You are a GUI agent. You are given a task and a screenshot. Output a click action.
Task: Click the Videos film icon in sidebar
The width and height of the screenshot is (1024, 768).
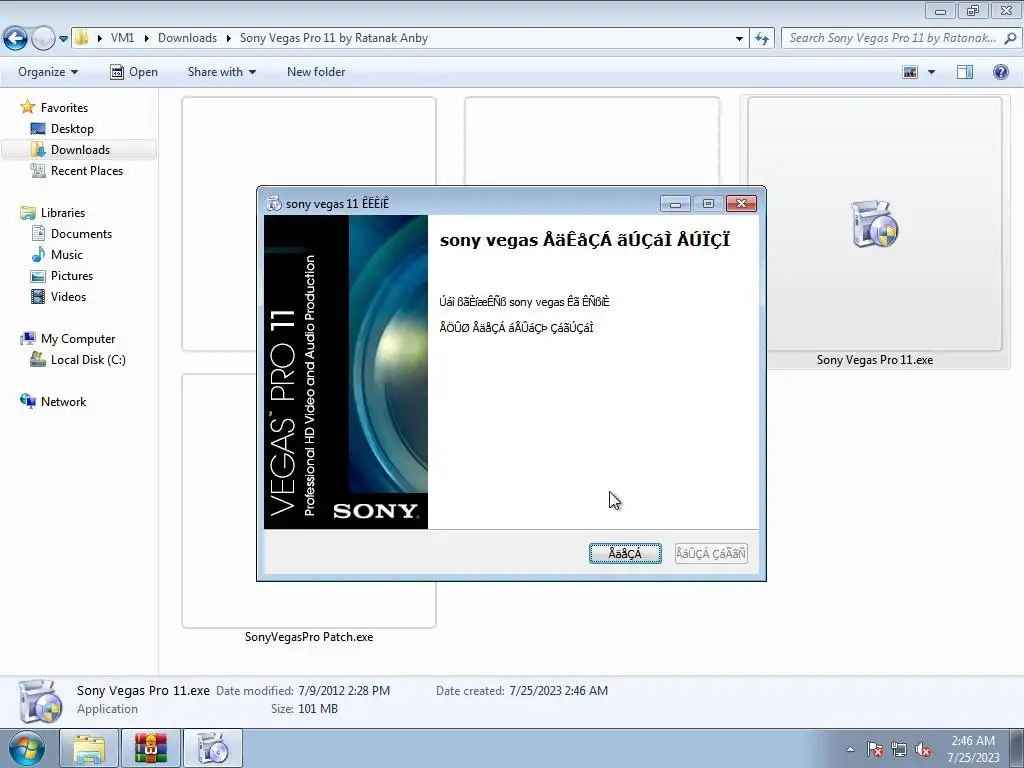[39, 296]
